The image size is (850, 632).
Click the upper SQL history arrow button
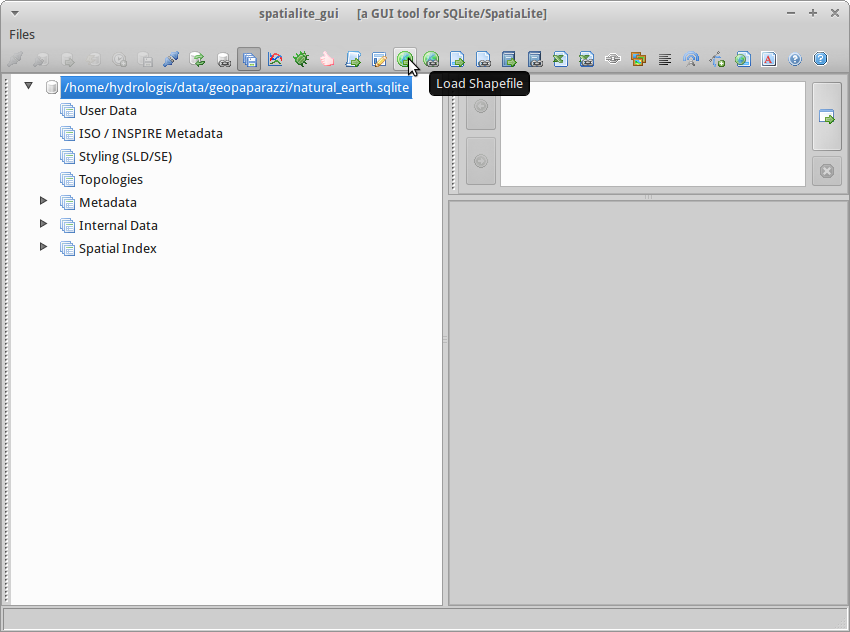tap(481, 106)
